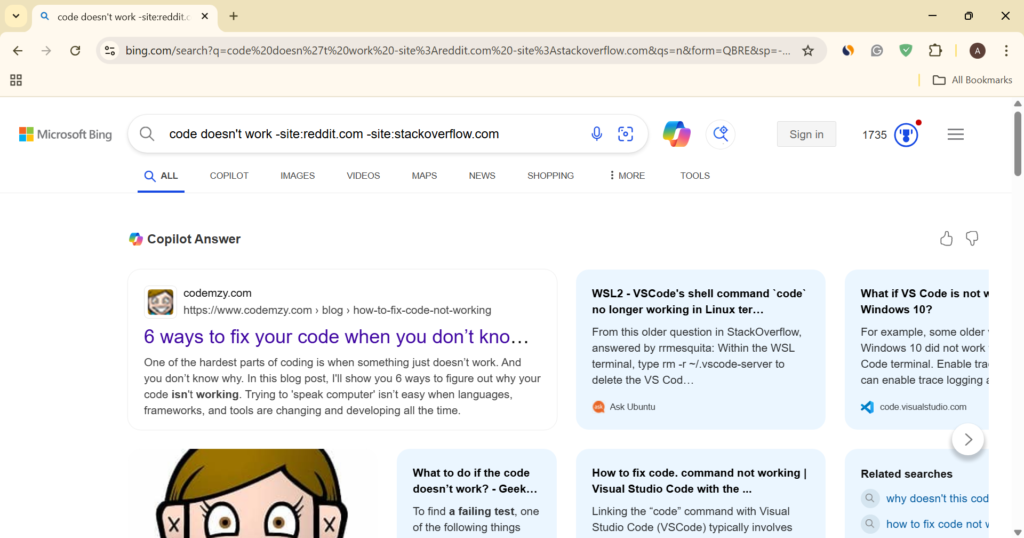Open the TOOLS option

695,176
